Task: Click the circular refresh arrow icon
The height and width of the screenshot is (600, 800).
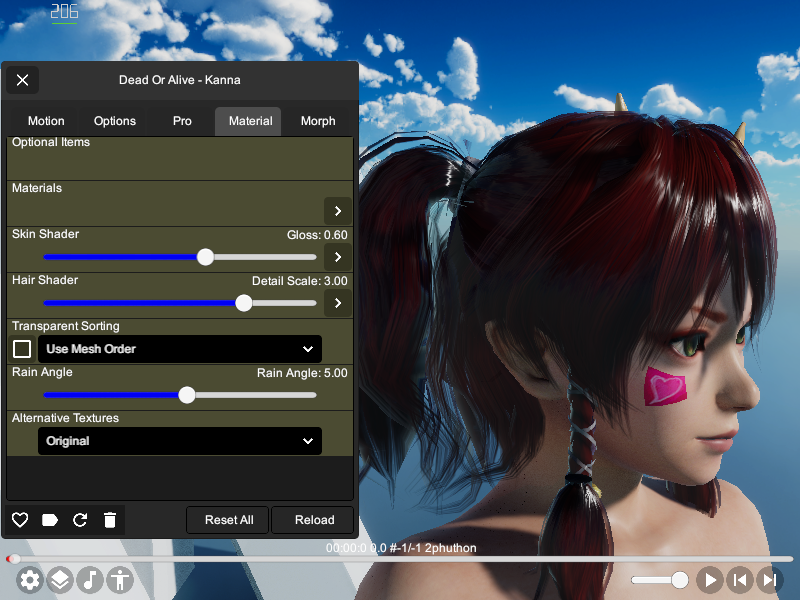Action: [x=80, y=520]
